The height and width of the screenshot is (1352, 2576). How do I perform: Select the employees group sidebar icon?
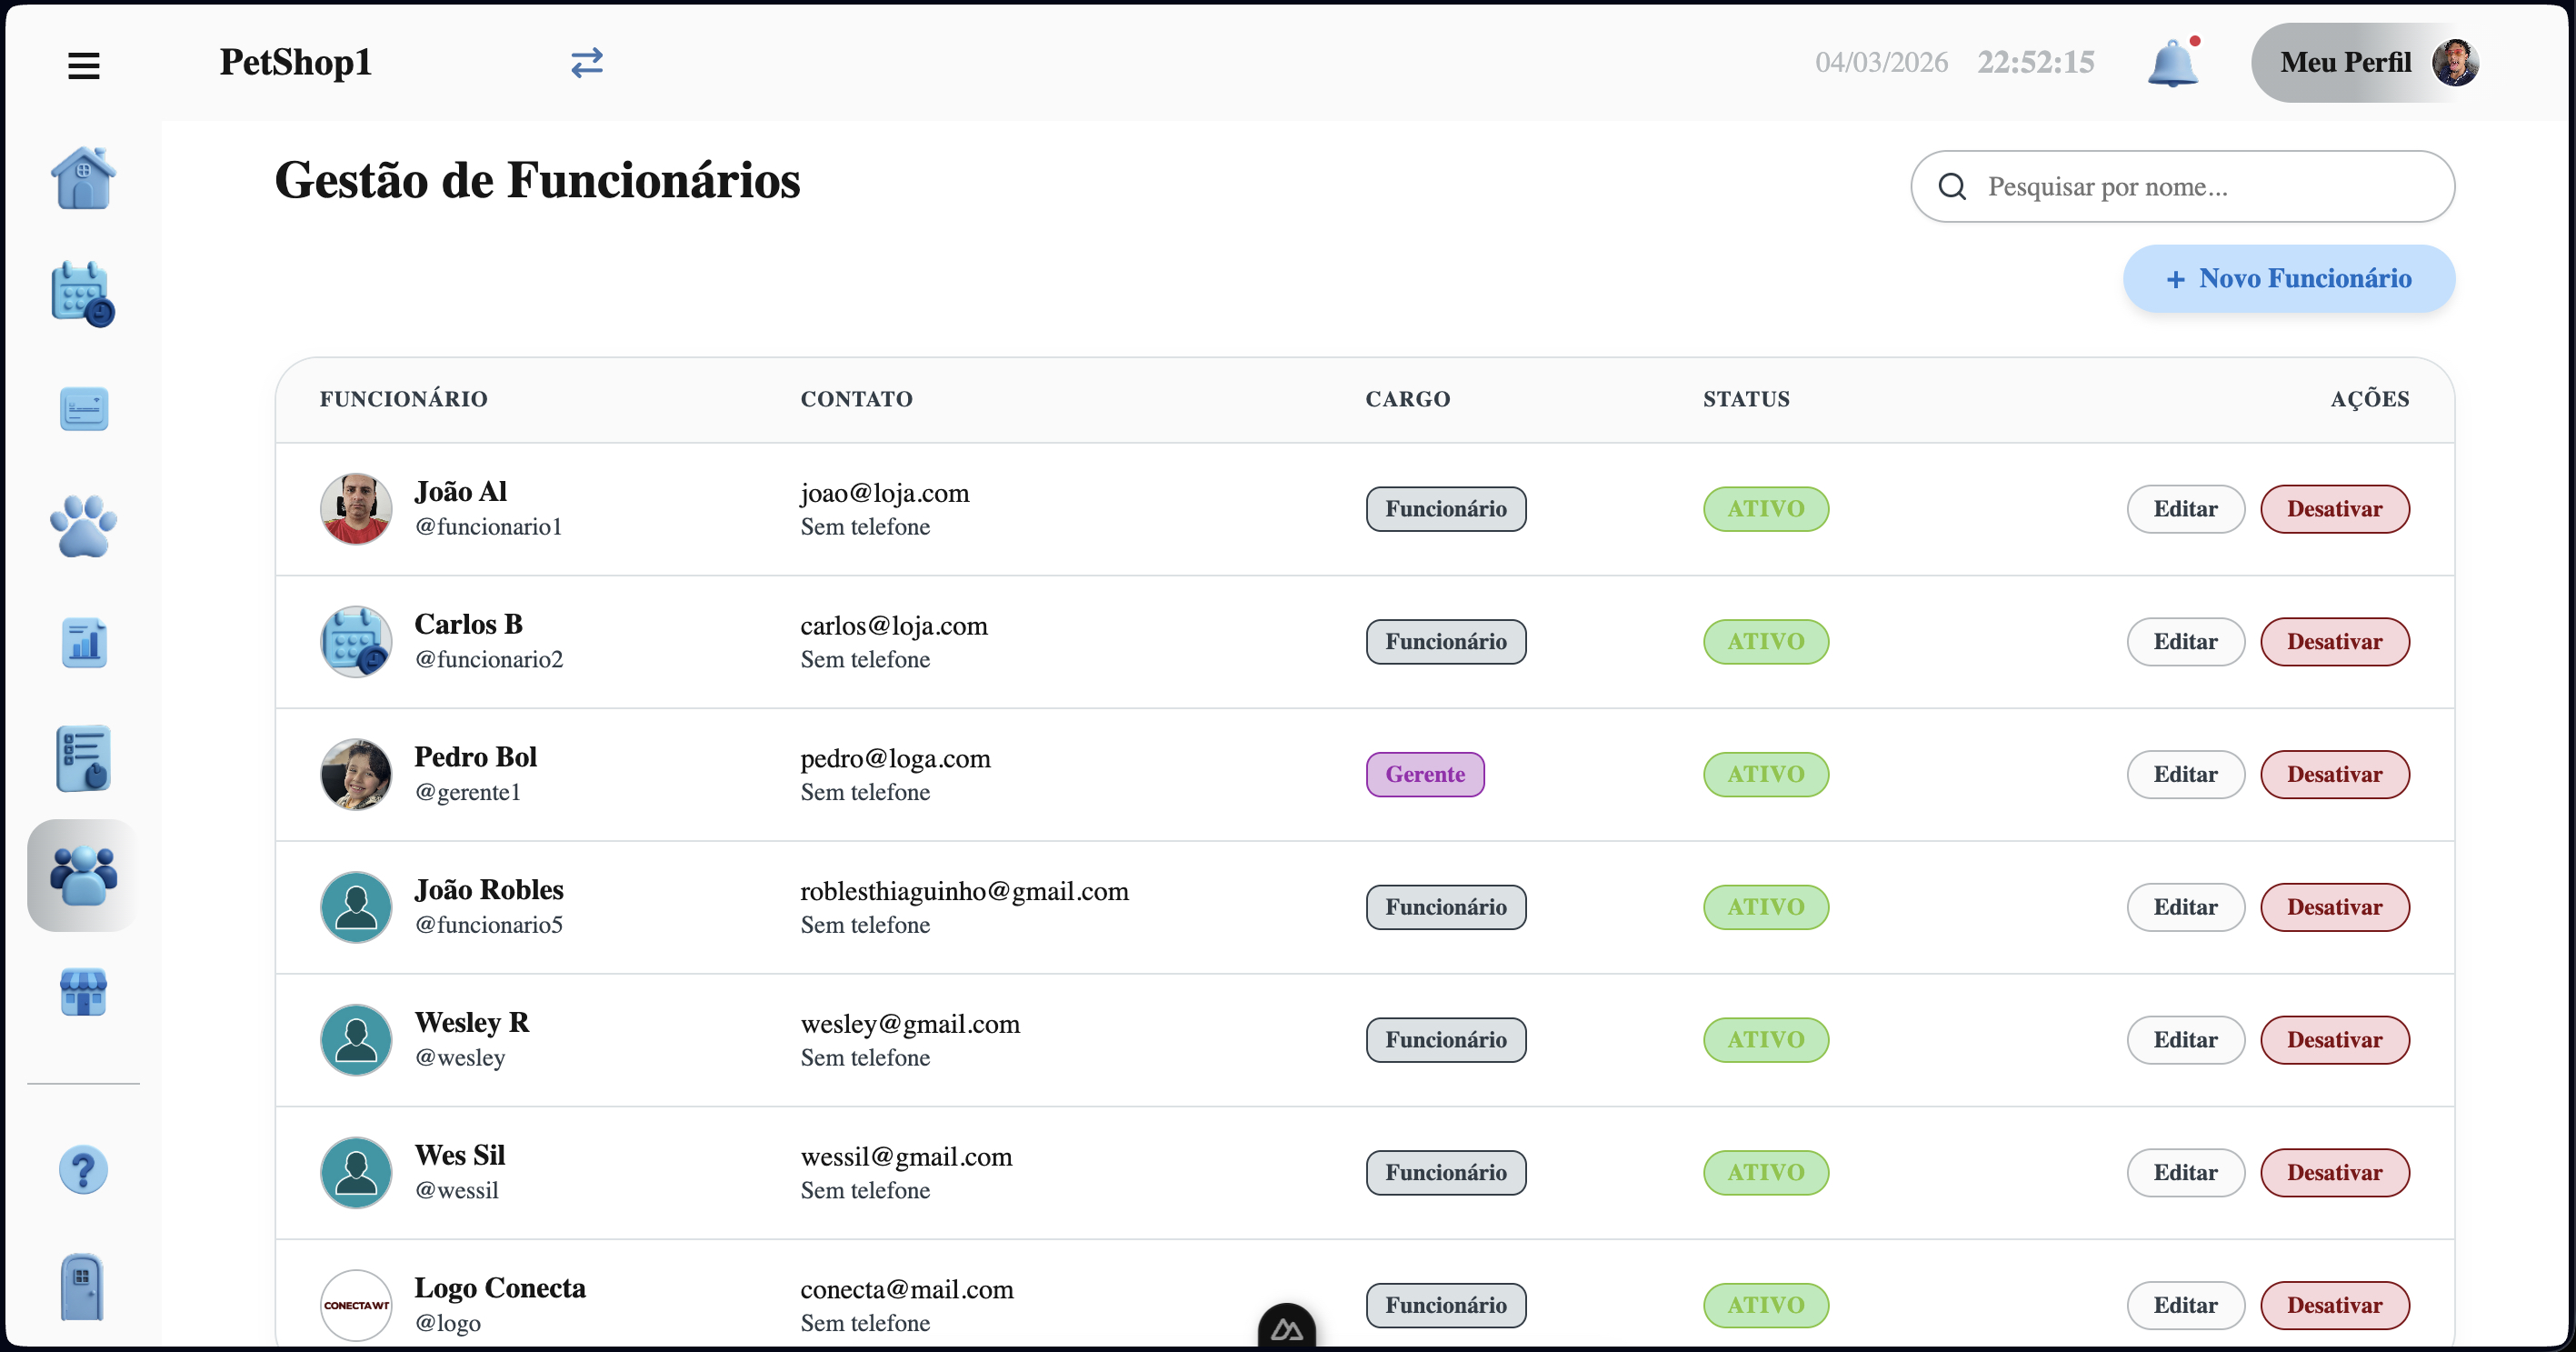point(84,875)
